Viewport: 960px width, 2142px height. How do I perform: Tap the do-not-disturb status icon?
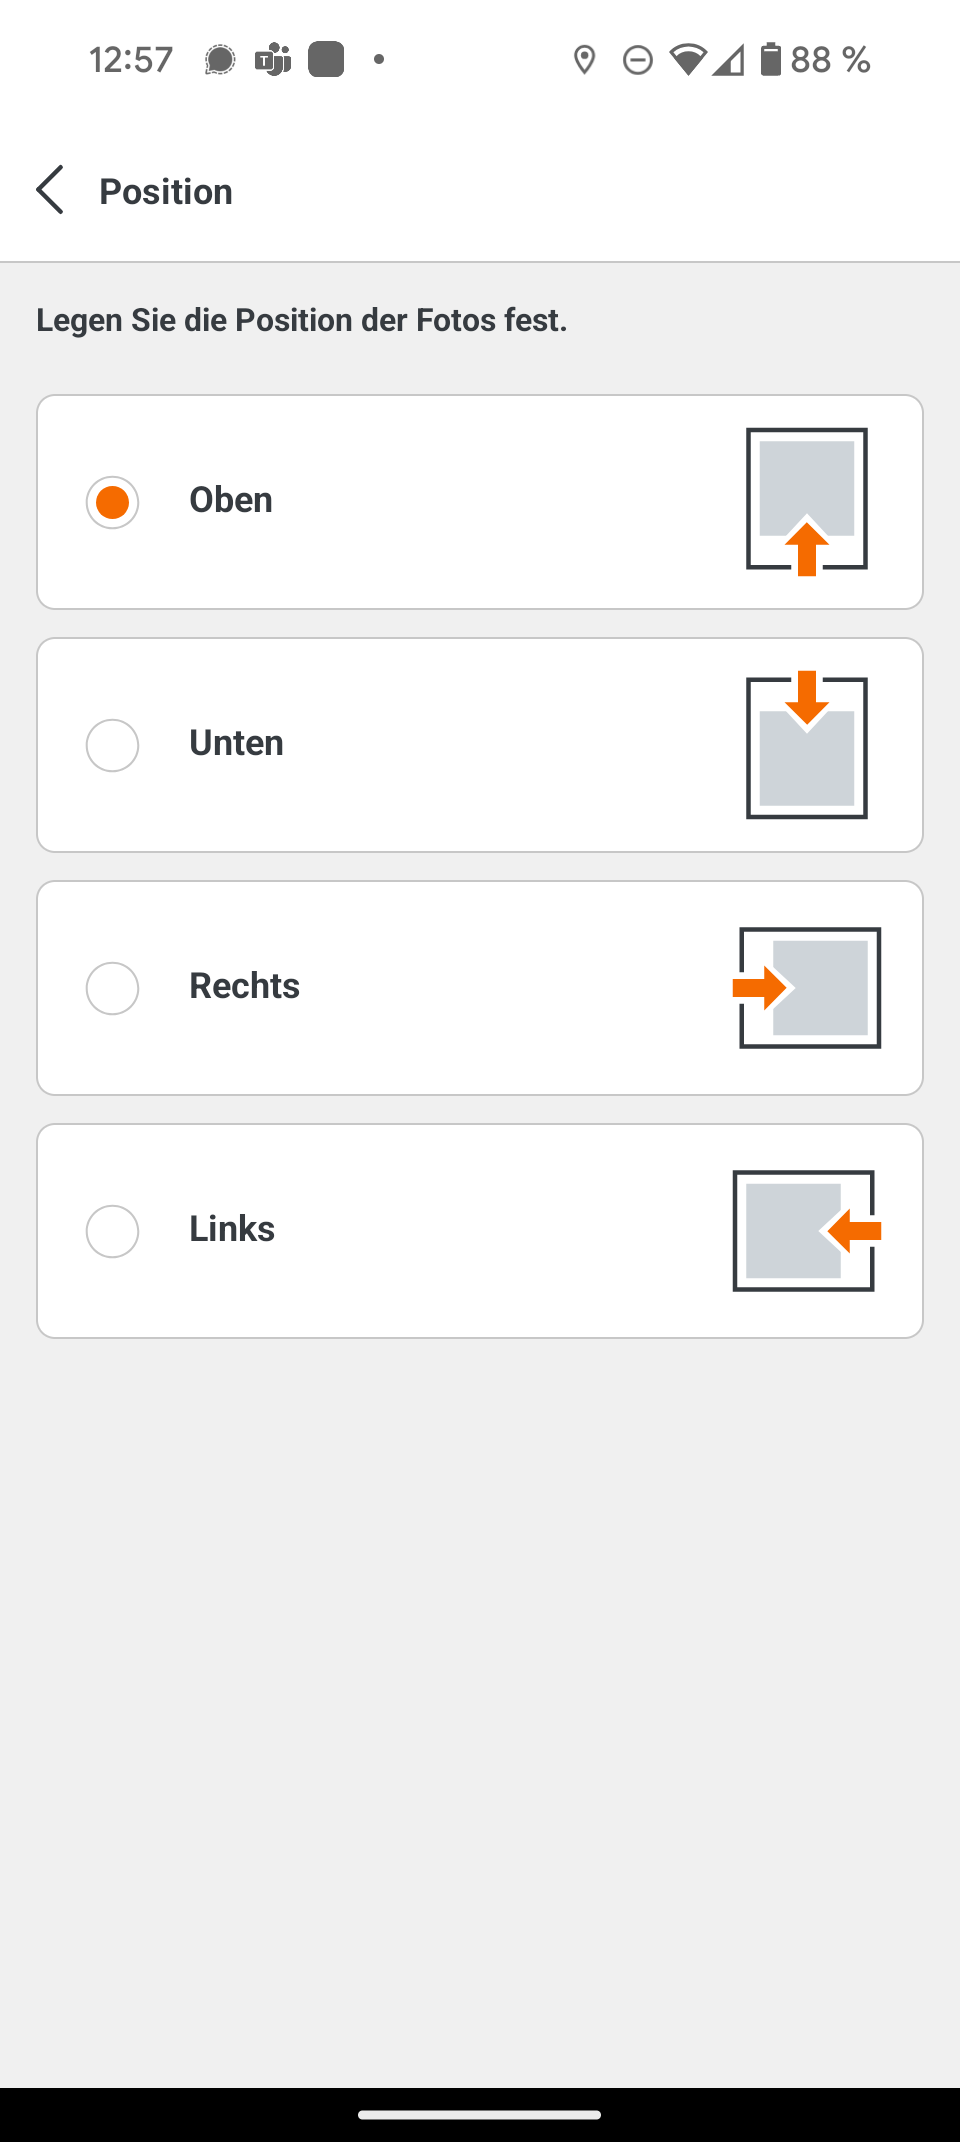click(x=637, y=60)
